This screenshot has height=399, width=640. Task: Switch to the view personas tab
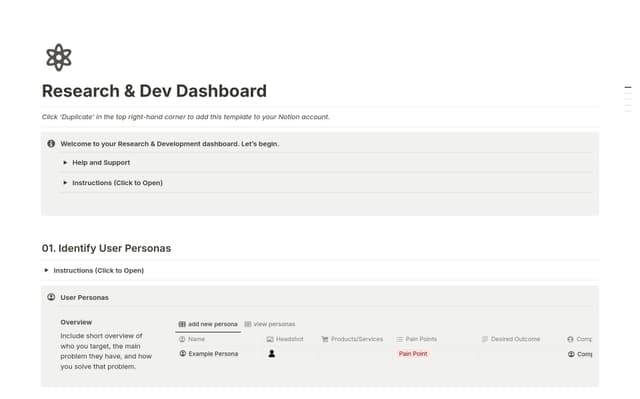point(270,324)
